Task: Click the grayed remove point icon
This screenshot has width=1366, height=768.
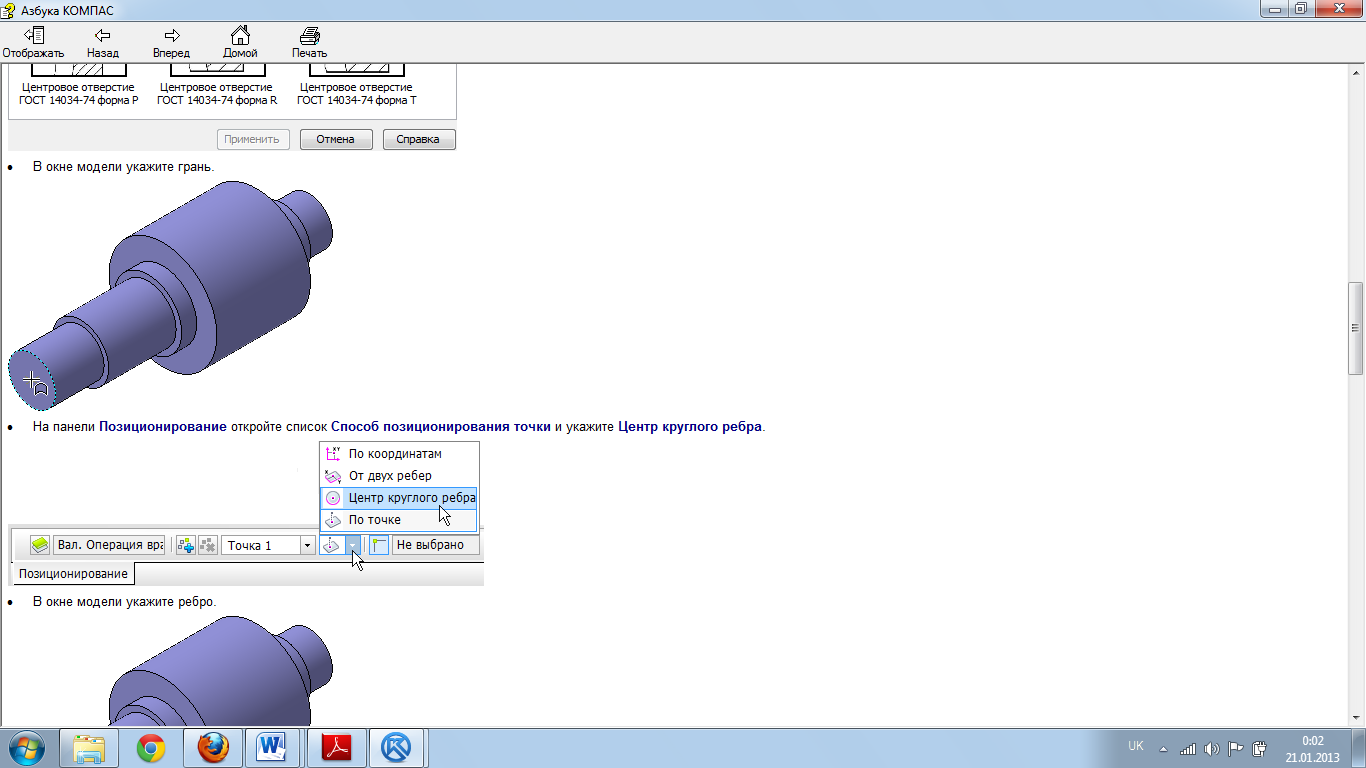Action: [207, 545]
